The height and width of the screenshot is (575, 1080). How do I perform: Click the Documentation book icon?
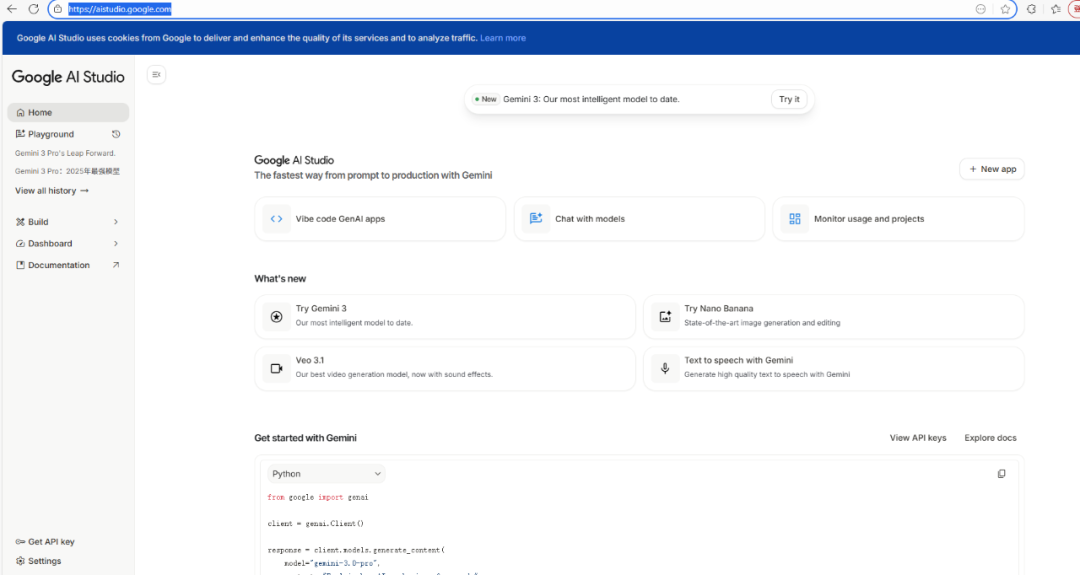20,265
